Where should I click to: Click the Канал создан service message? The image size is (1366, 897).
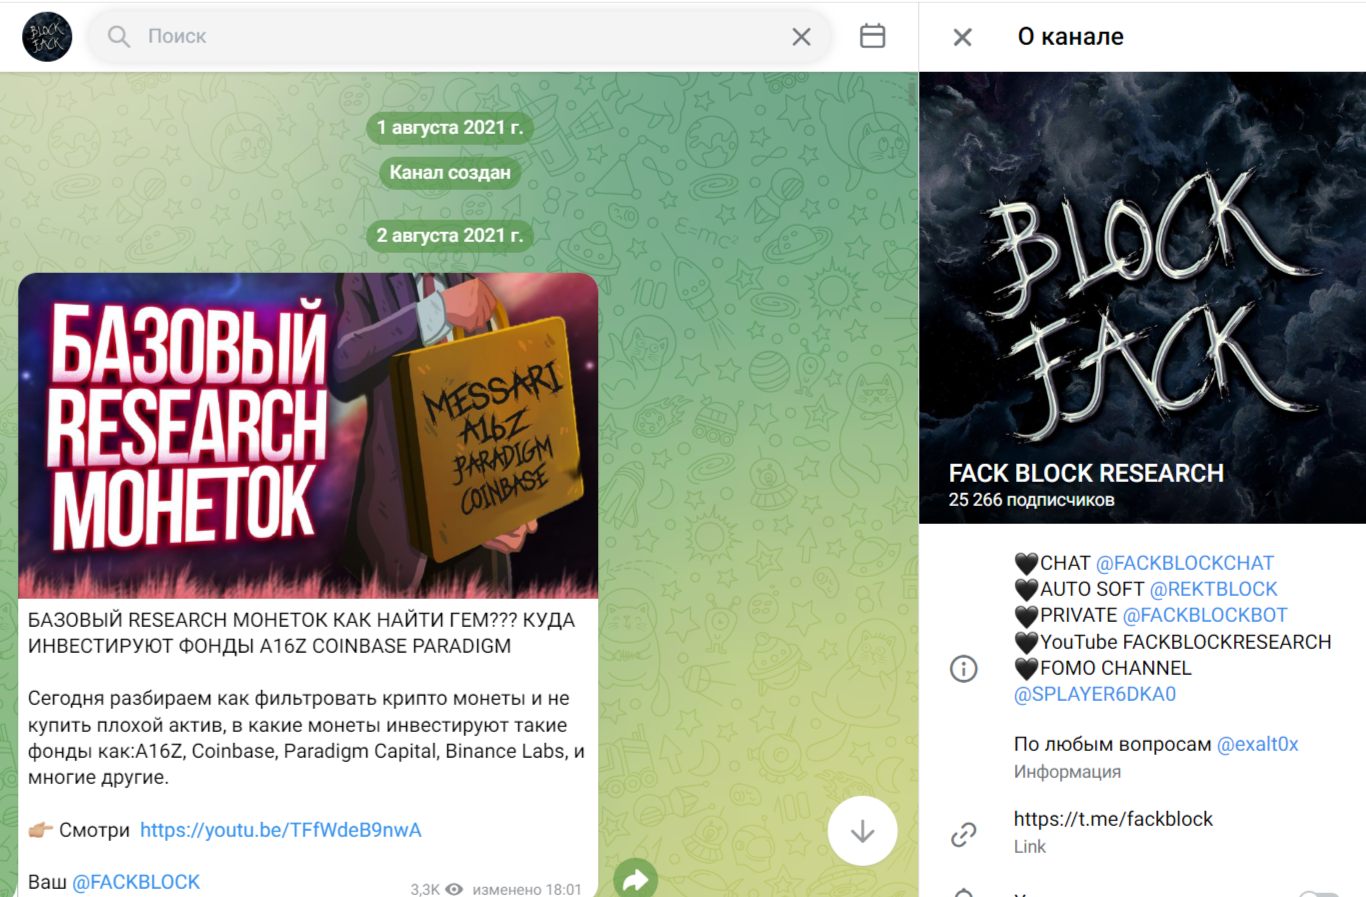click(x=450, y=172)
